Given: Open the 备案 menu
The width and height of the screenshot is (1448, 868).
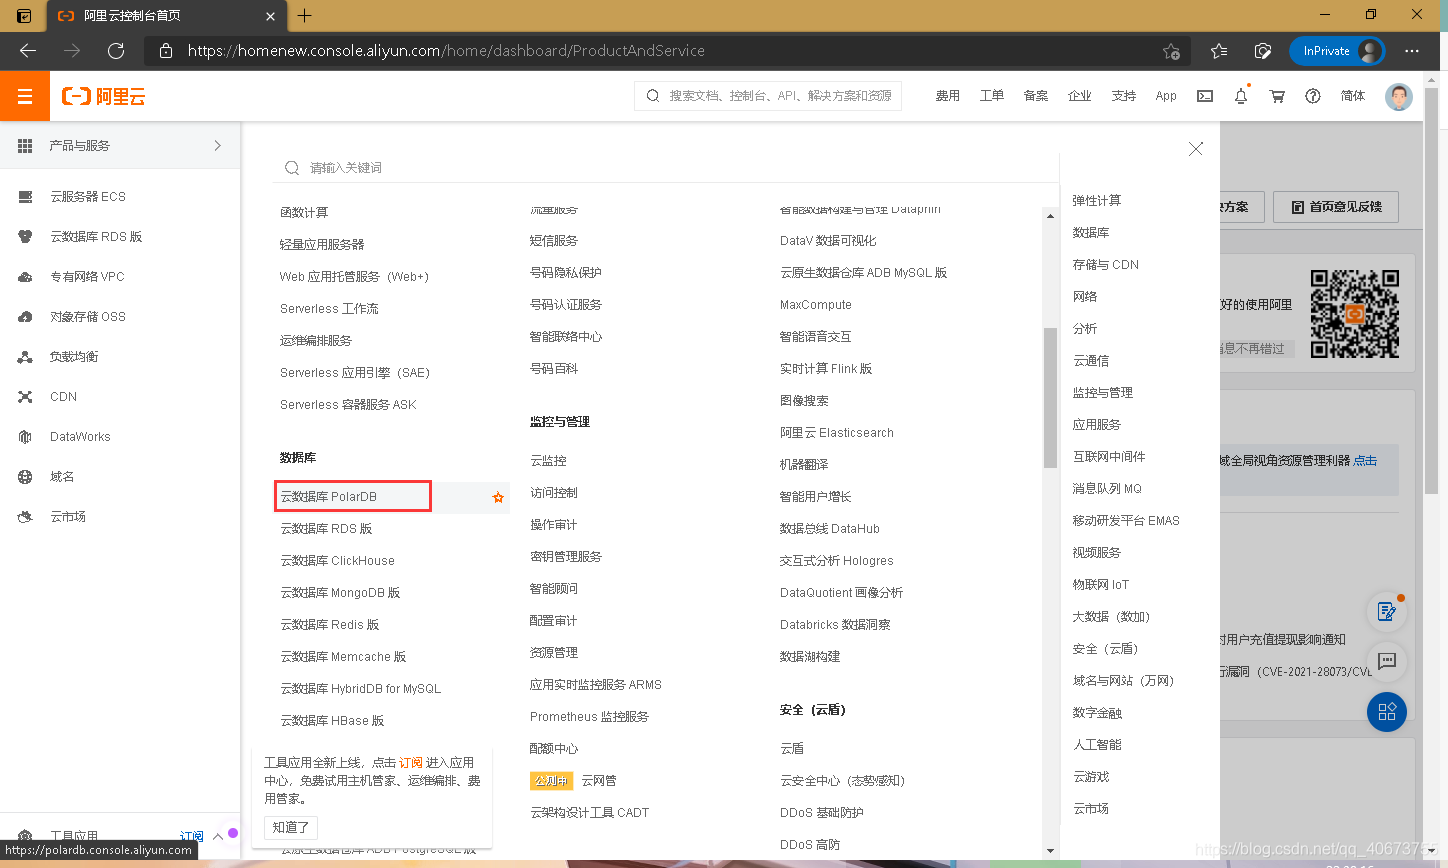Looking at the screenshot, I should click(1036, 96).
